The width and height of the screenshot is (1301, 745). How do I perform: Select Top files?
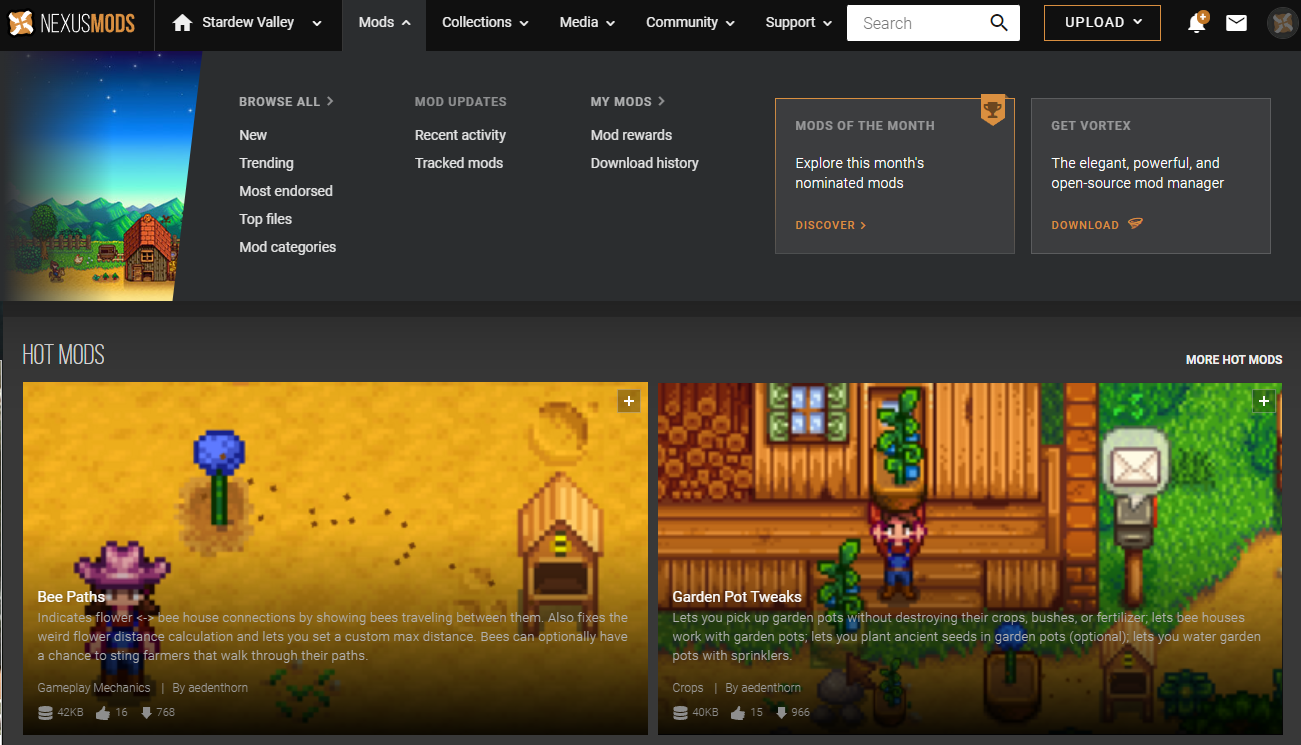pyautogui.click(x=265, y=219)
